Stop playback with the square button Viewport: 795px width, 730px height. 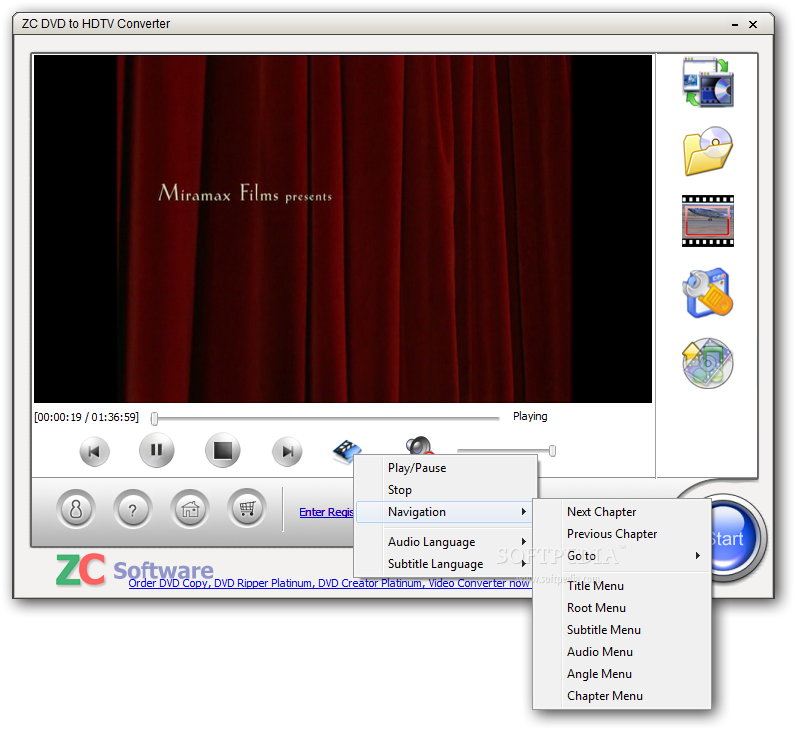(223, 450)
